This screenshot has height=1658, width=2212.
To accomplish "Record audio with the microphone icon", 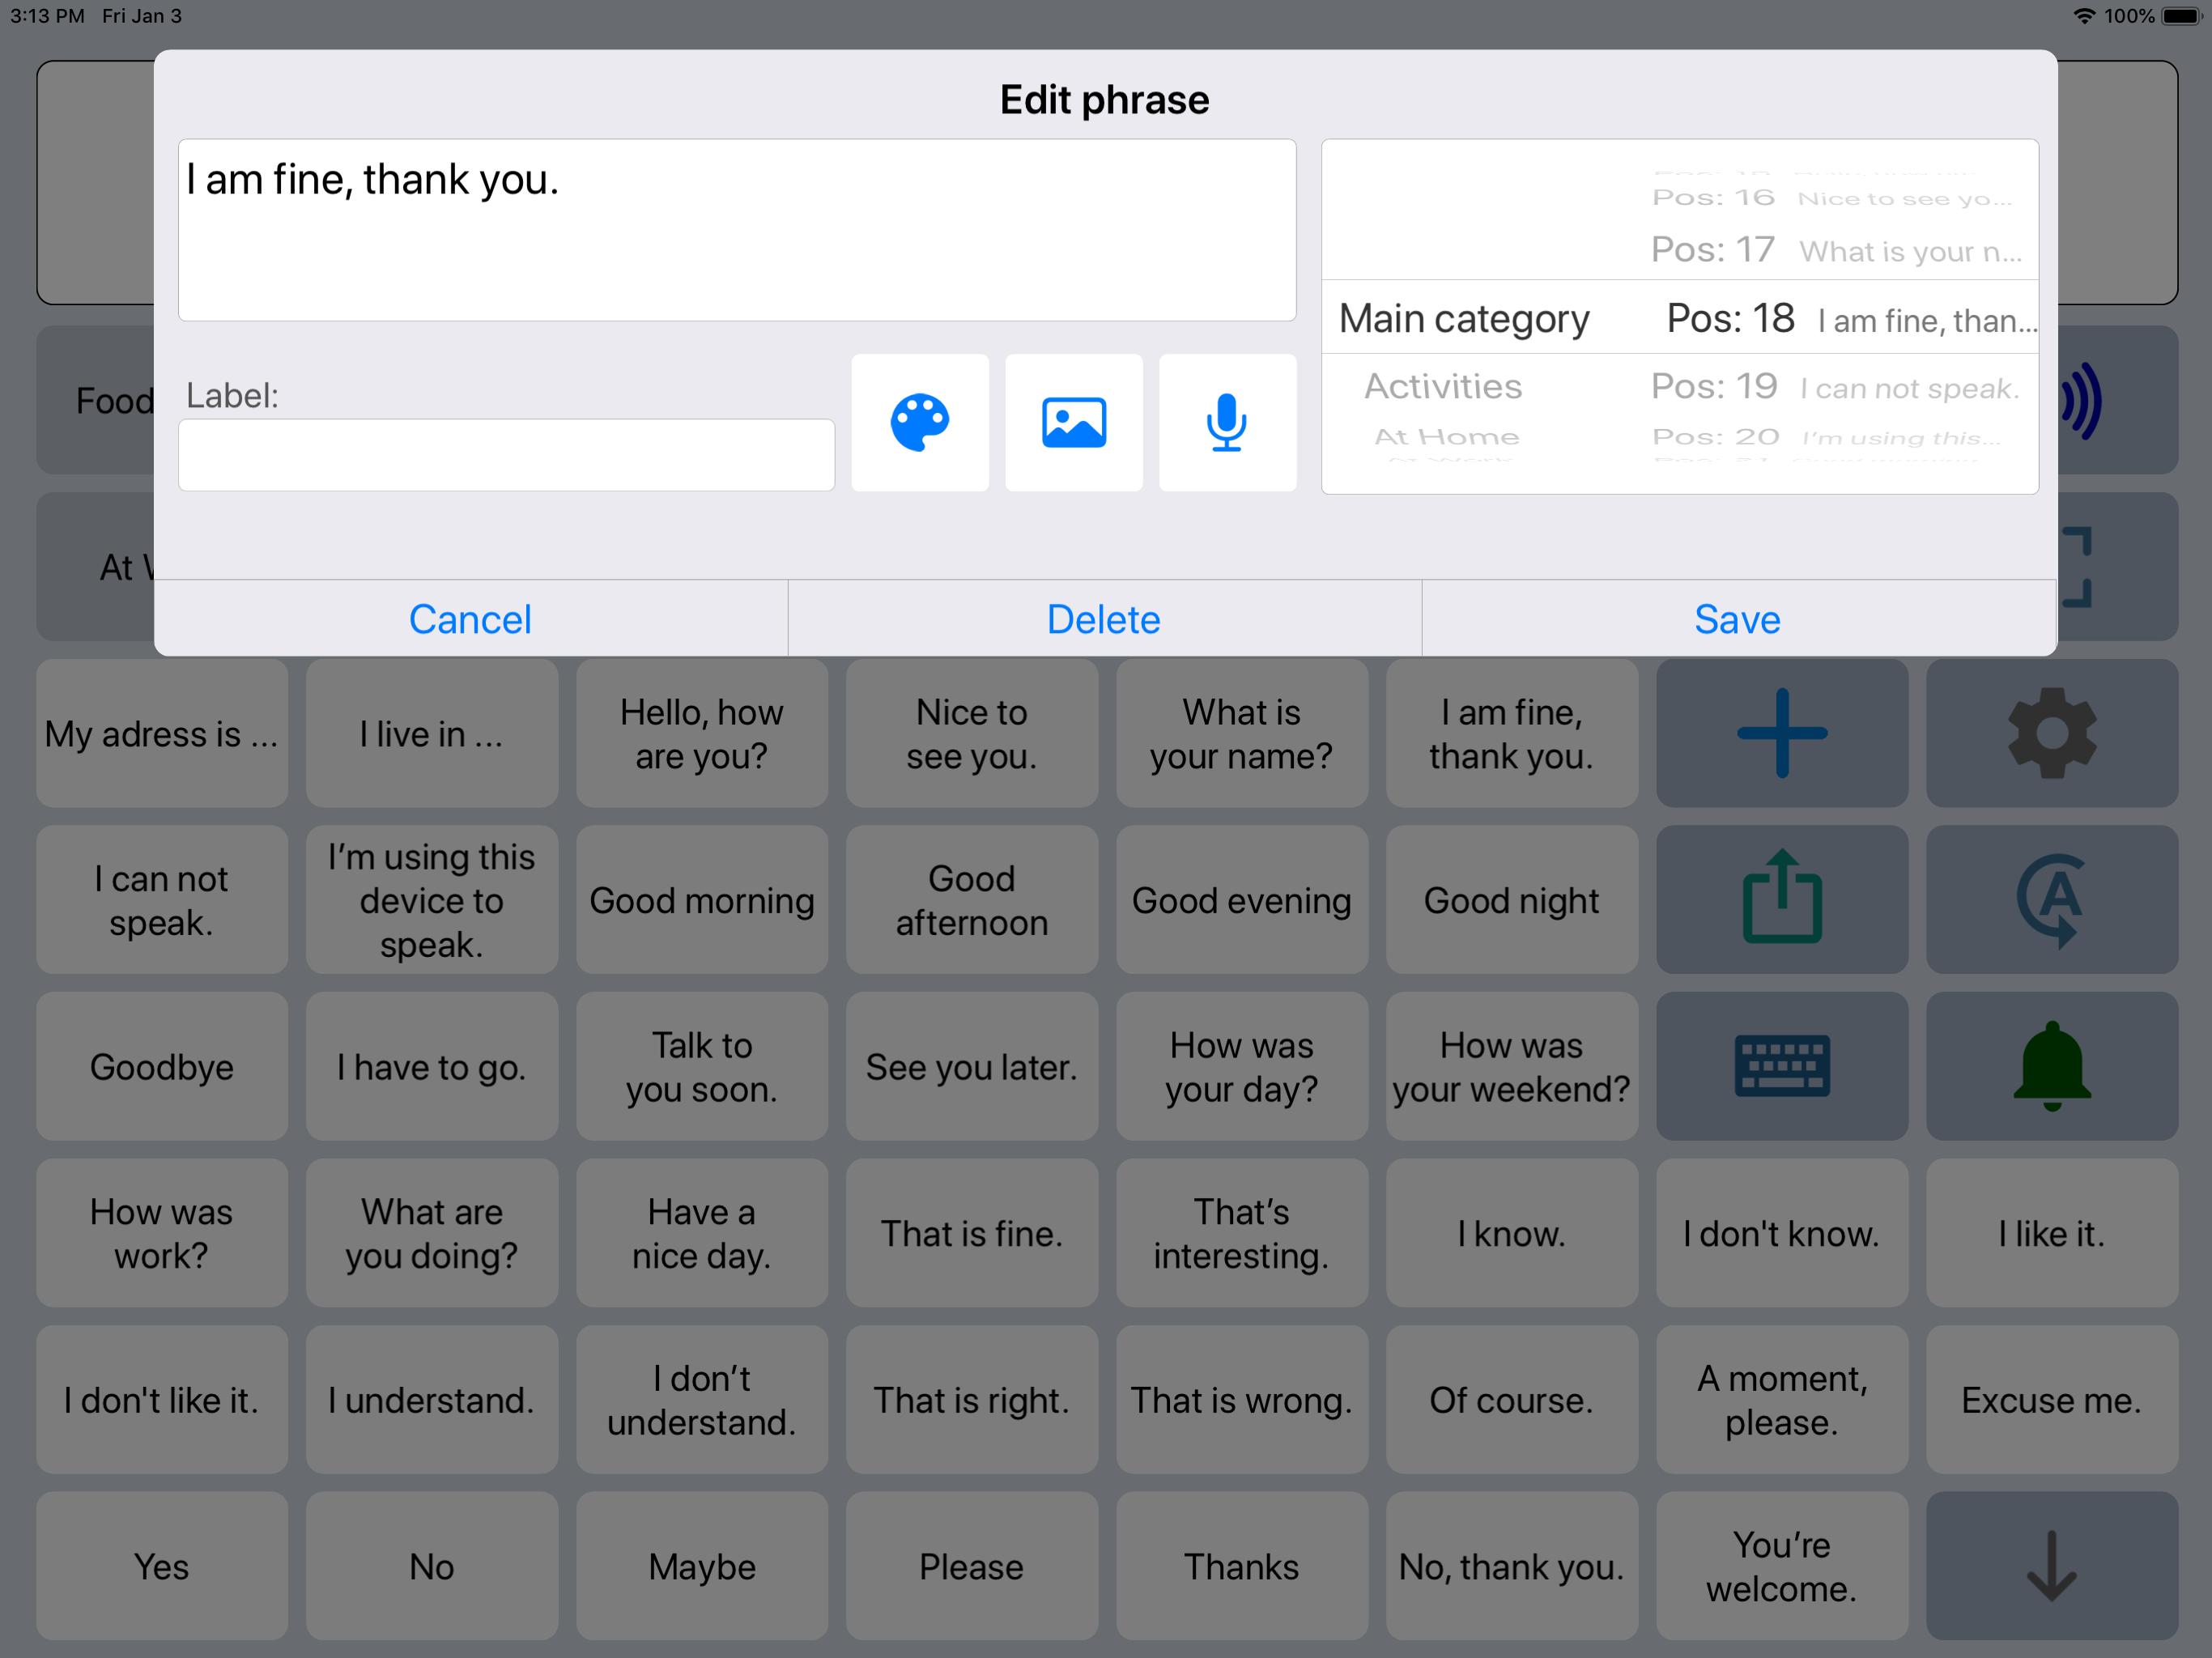I will point(1226,422).
